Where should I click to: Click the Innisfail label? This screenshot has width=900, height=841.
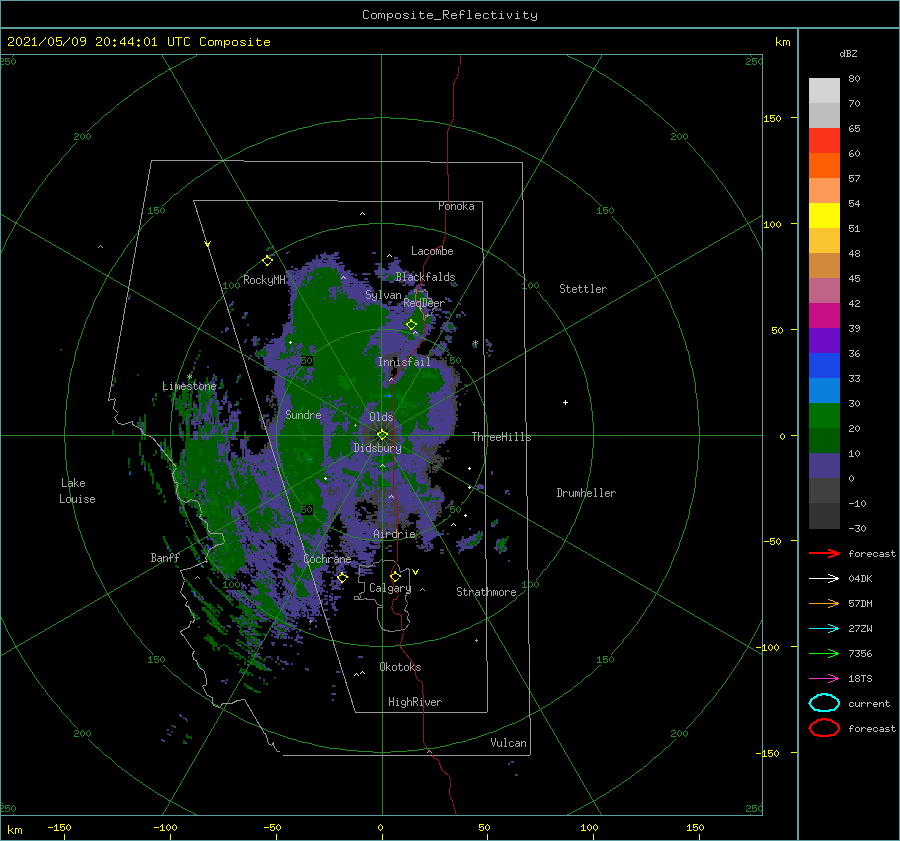pos(404,362)
